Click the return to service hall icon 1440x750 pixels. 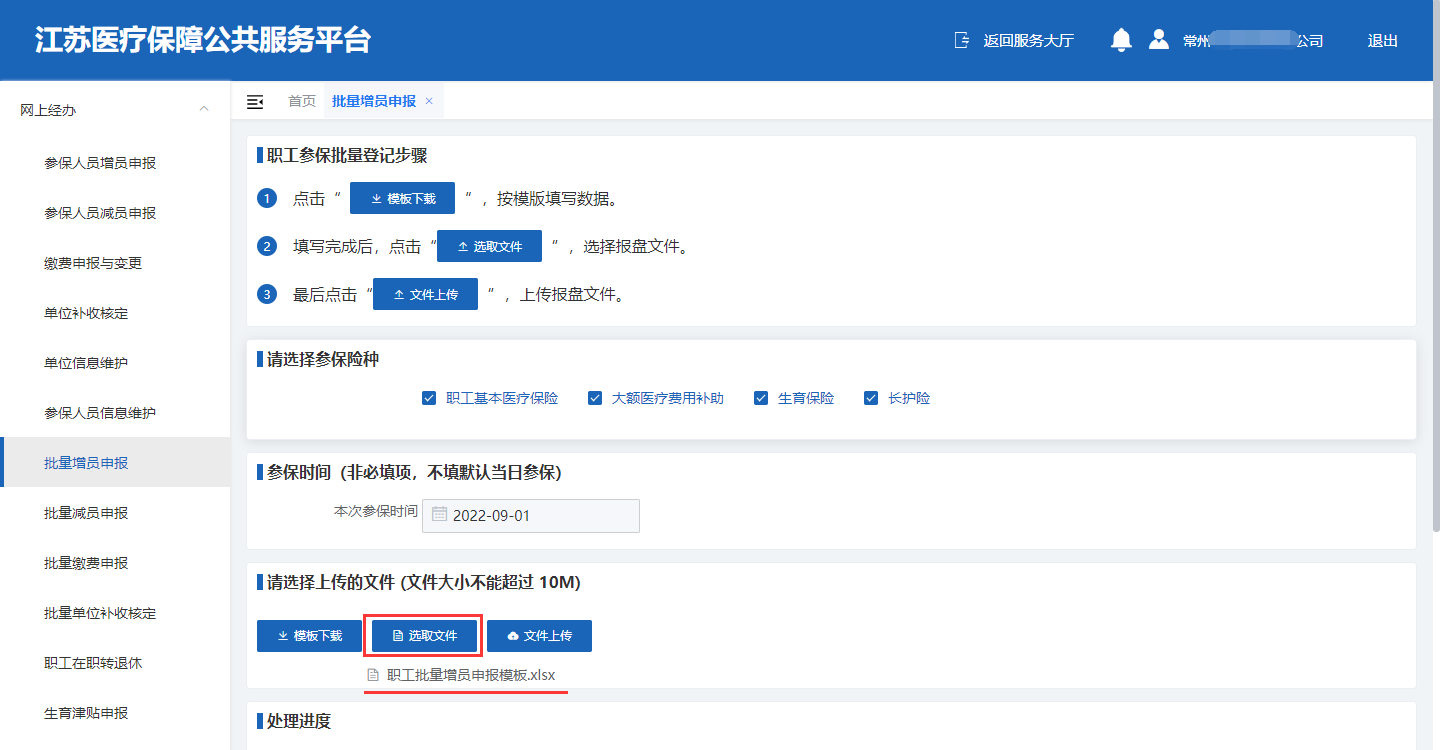point(962,40)
